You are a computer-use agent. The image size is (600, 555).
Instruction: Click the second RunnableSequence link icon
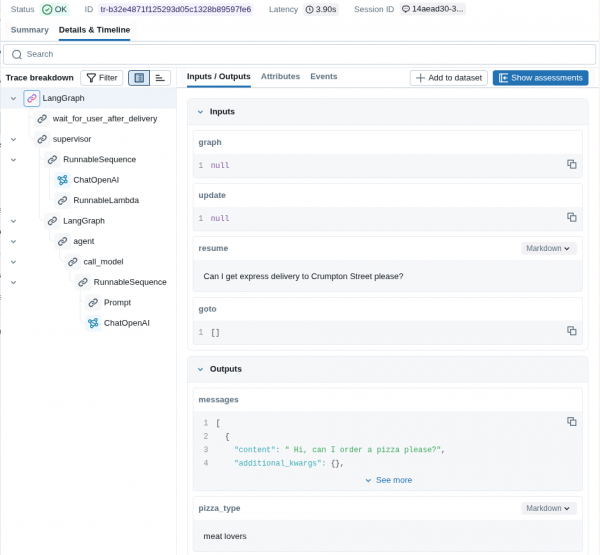coord(83,282)
